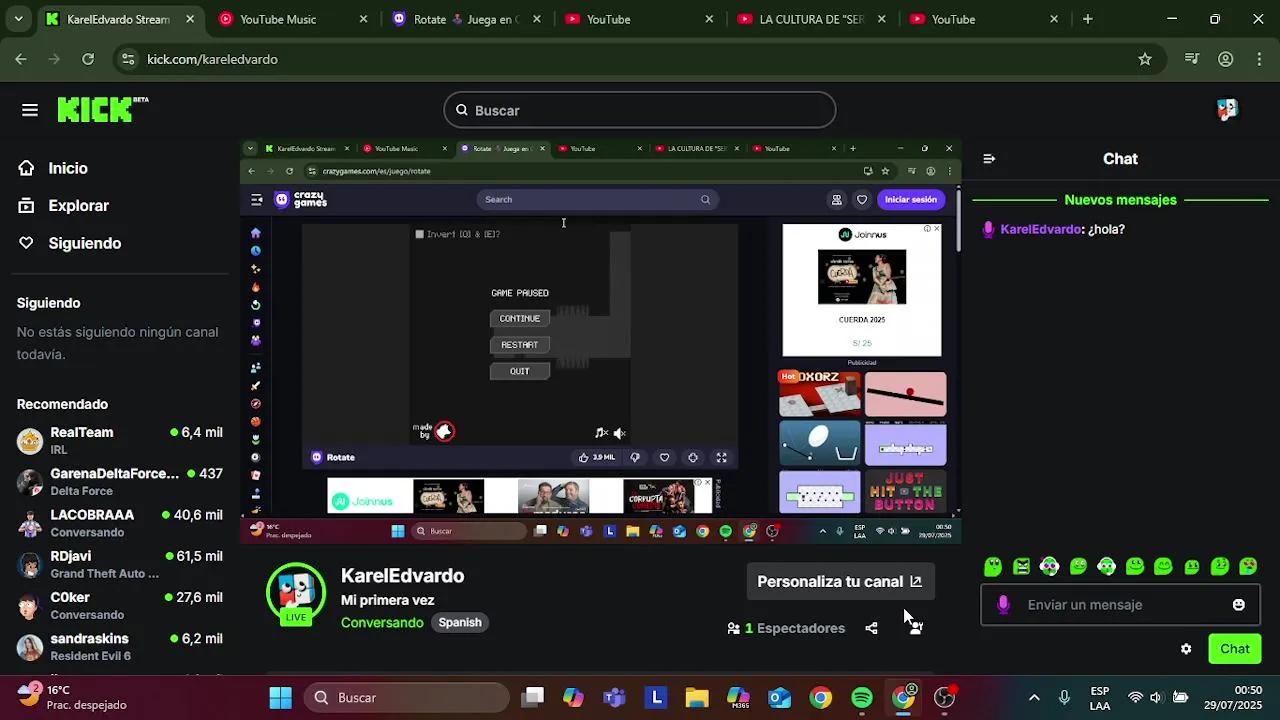Open Microsoft 365 from taskbar
The image size is (1280, 720).
(x=738, y=697)
